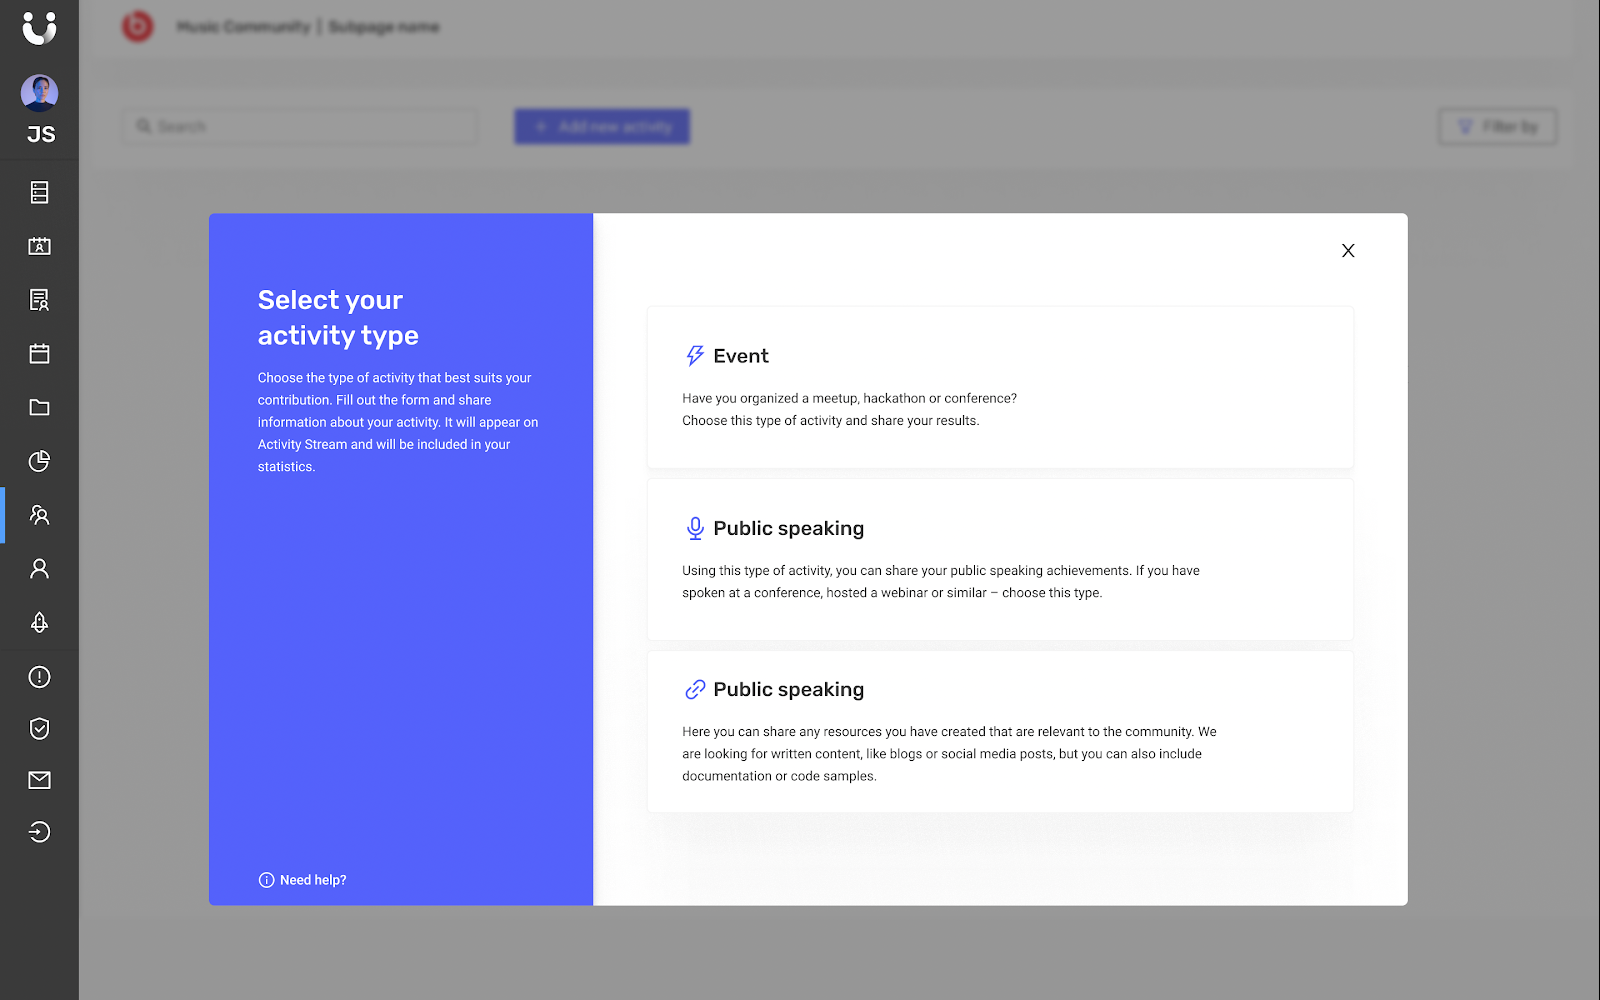Click the pie chart statistics icon

39,461
